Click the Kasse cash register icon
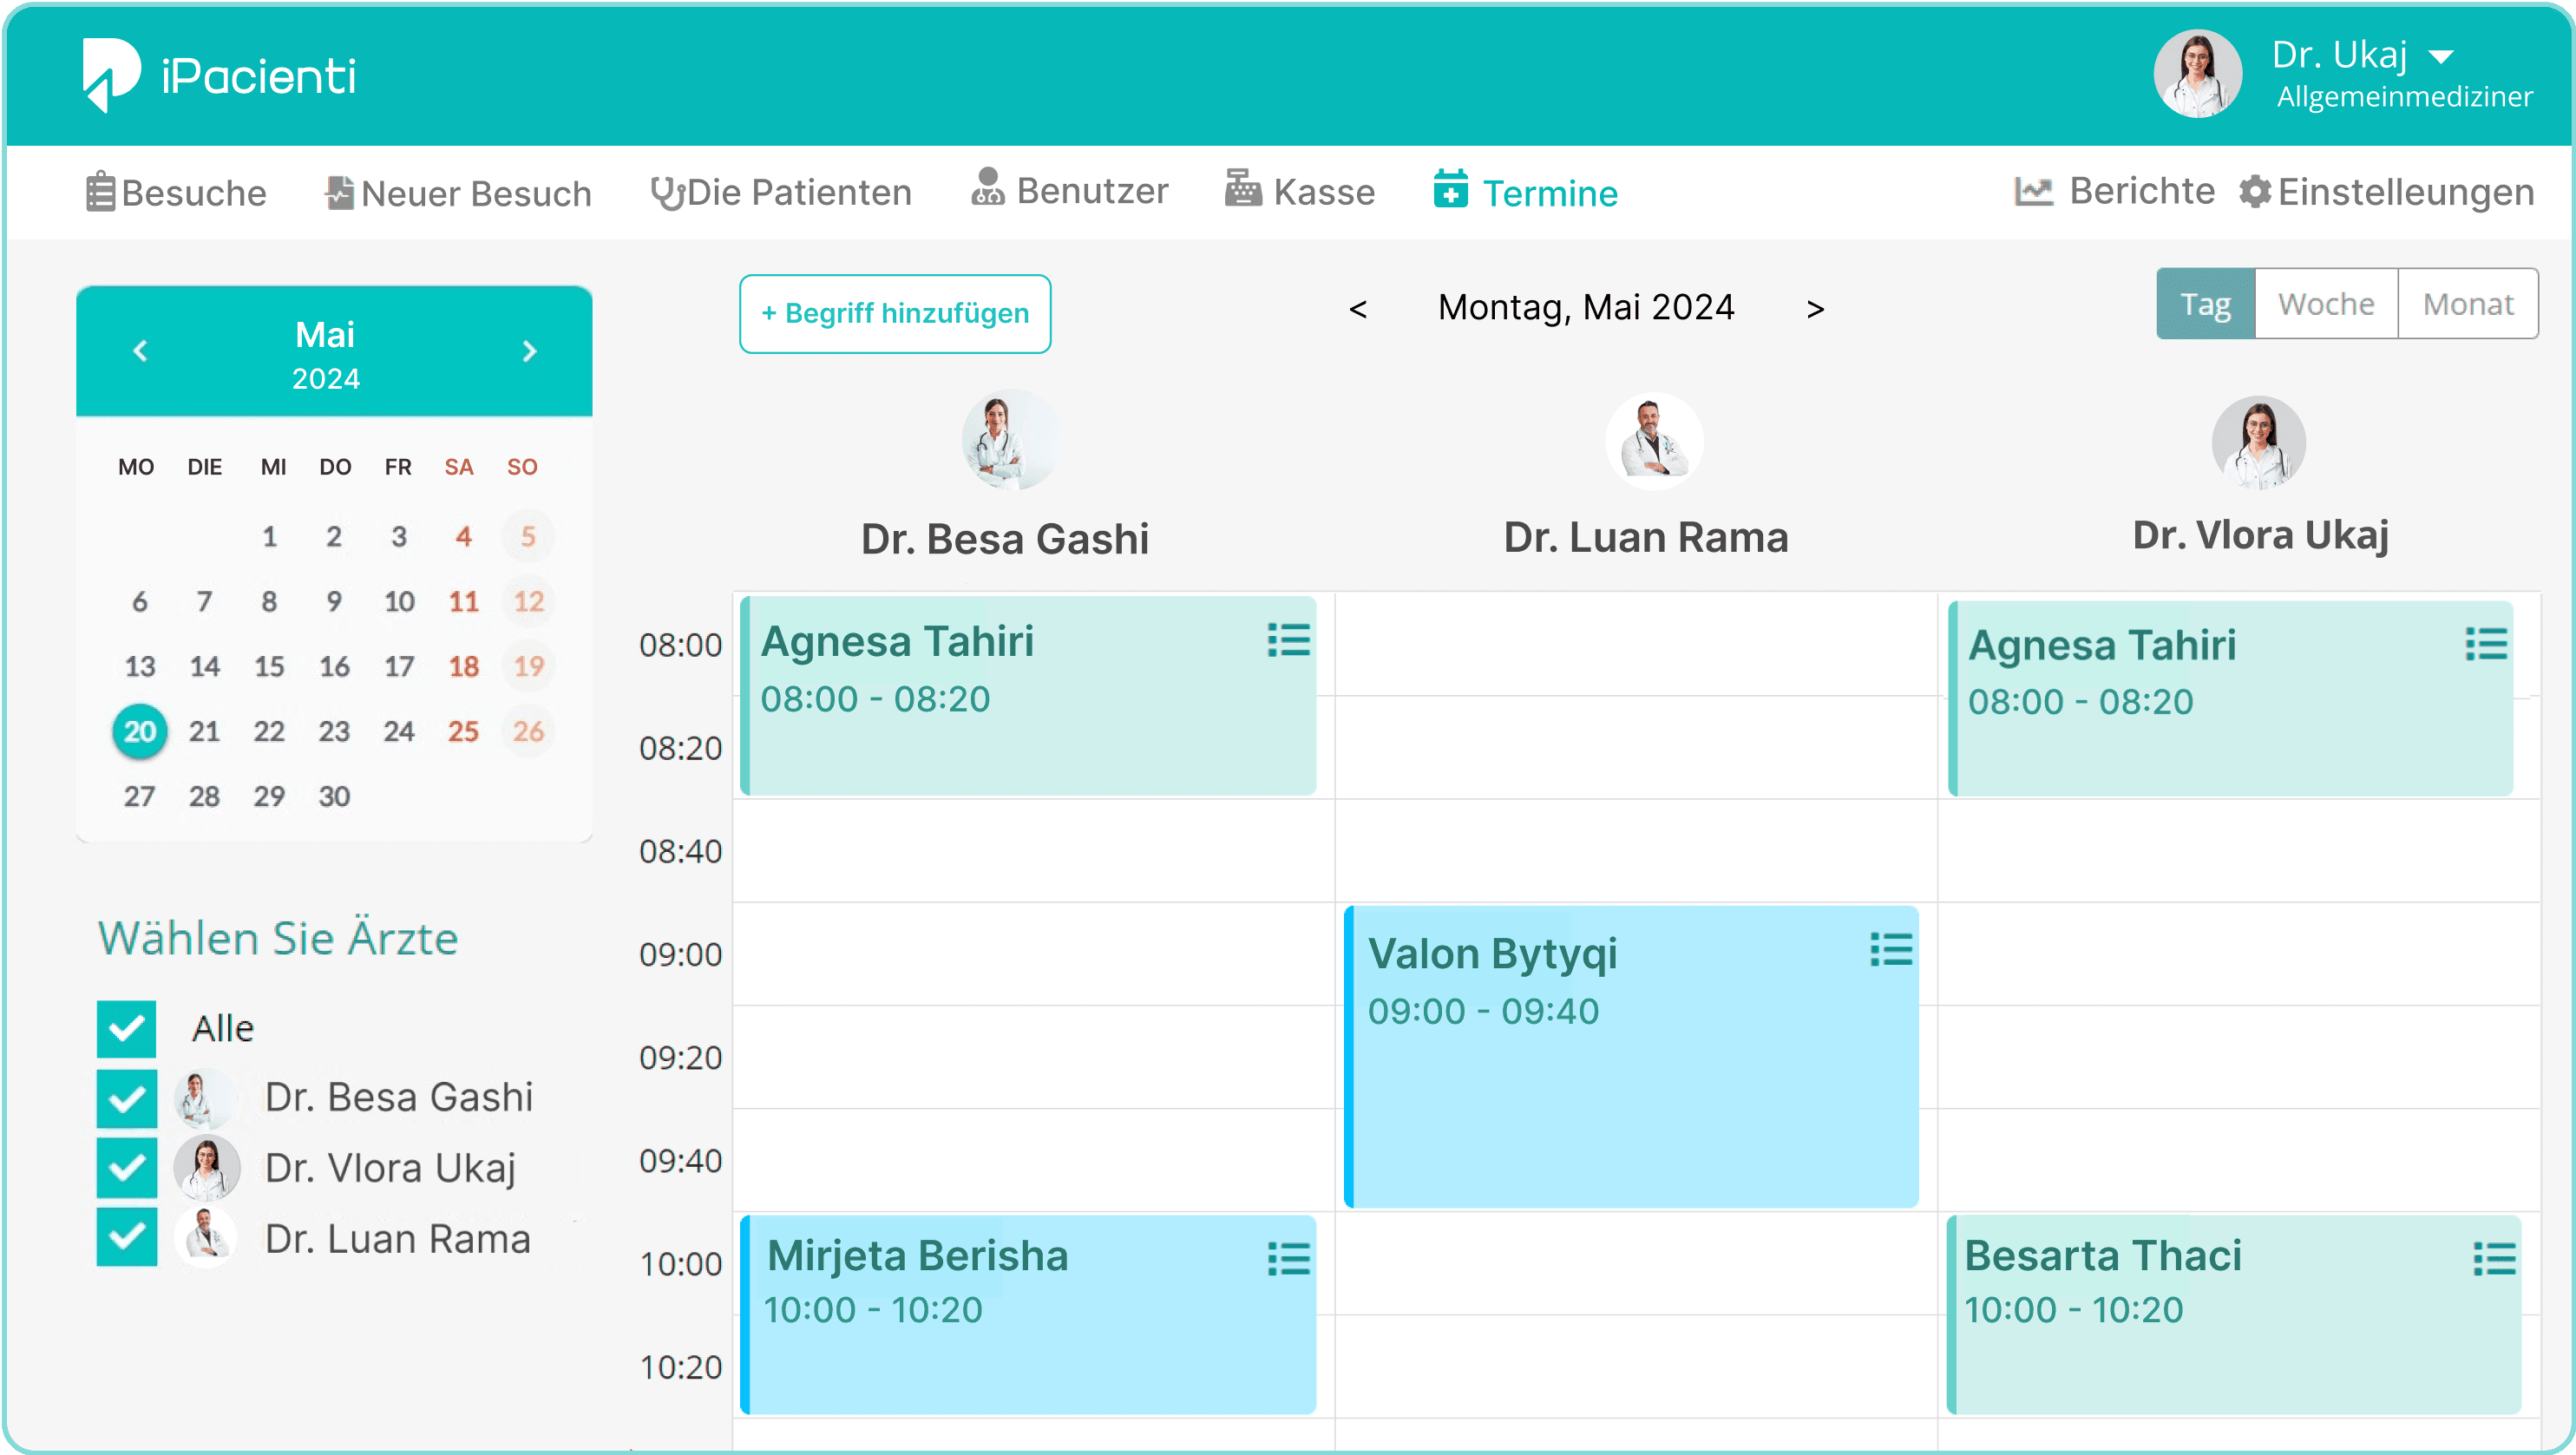This screenshot has height=1455, width=2576. (1243, 189)
